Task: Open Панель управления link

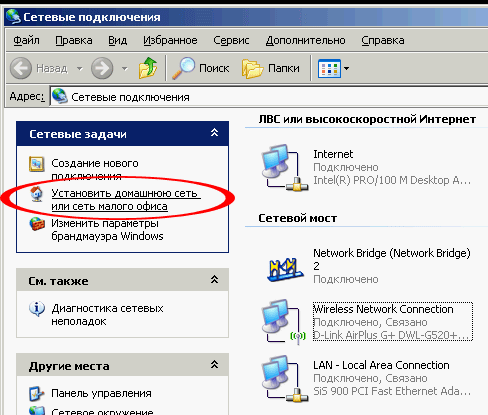Action: click(x=101, y=393)
